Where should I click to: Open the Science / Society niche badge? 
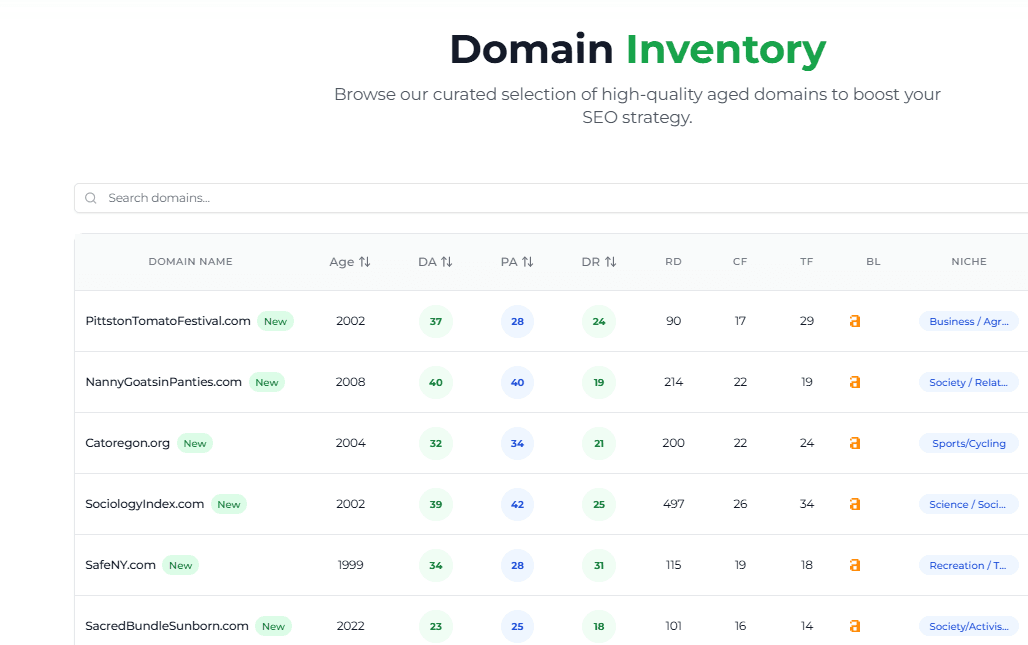coord(968,504)
